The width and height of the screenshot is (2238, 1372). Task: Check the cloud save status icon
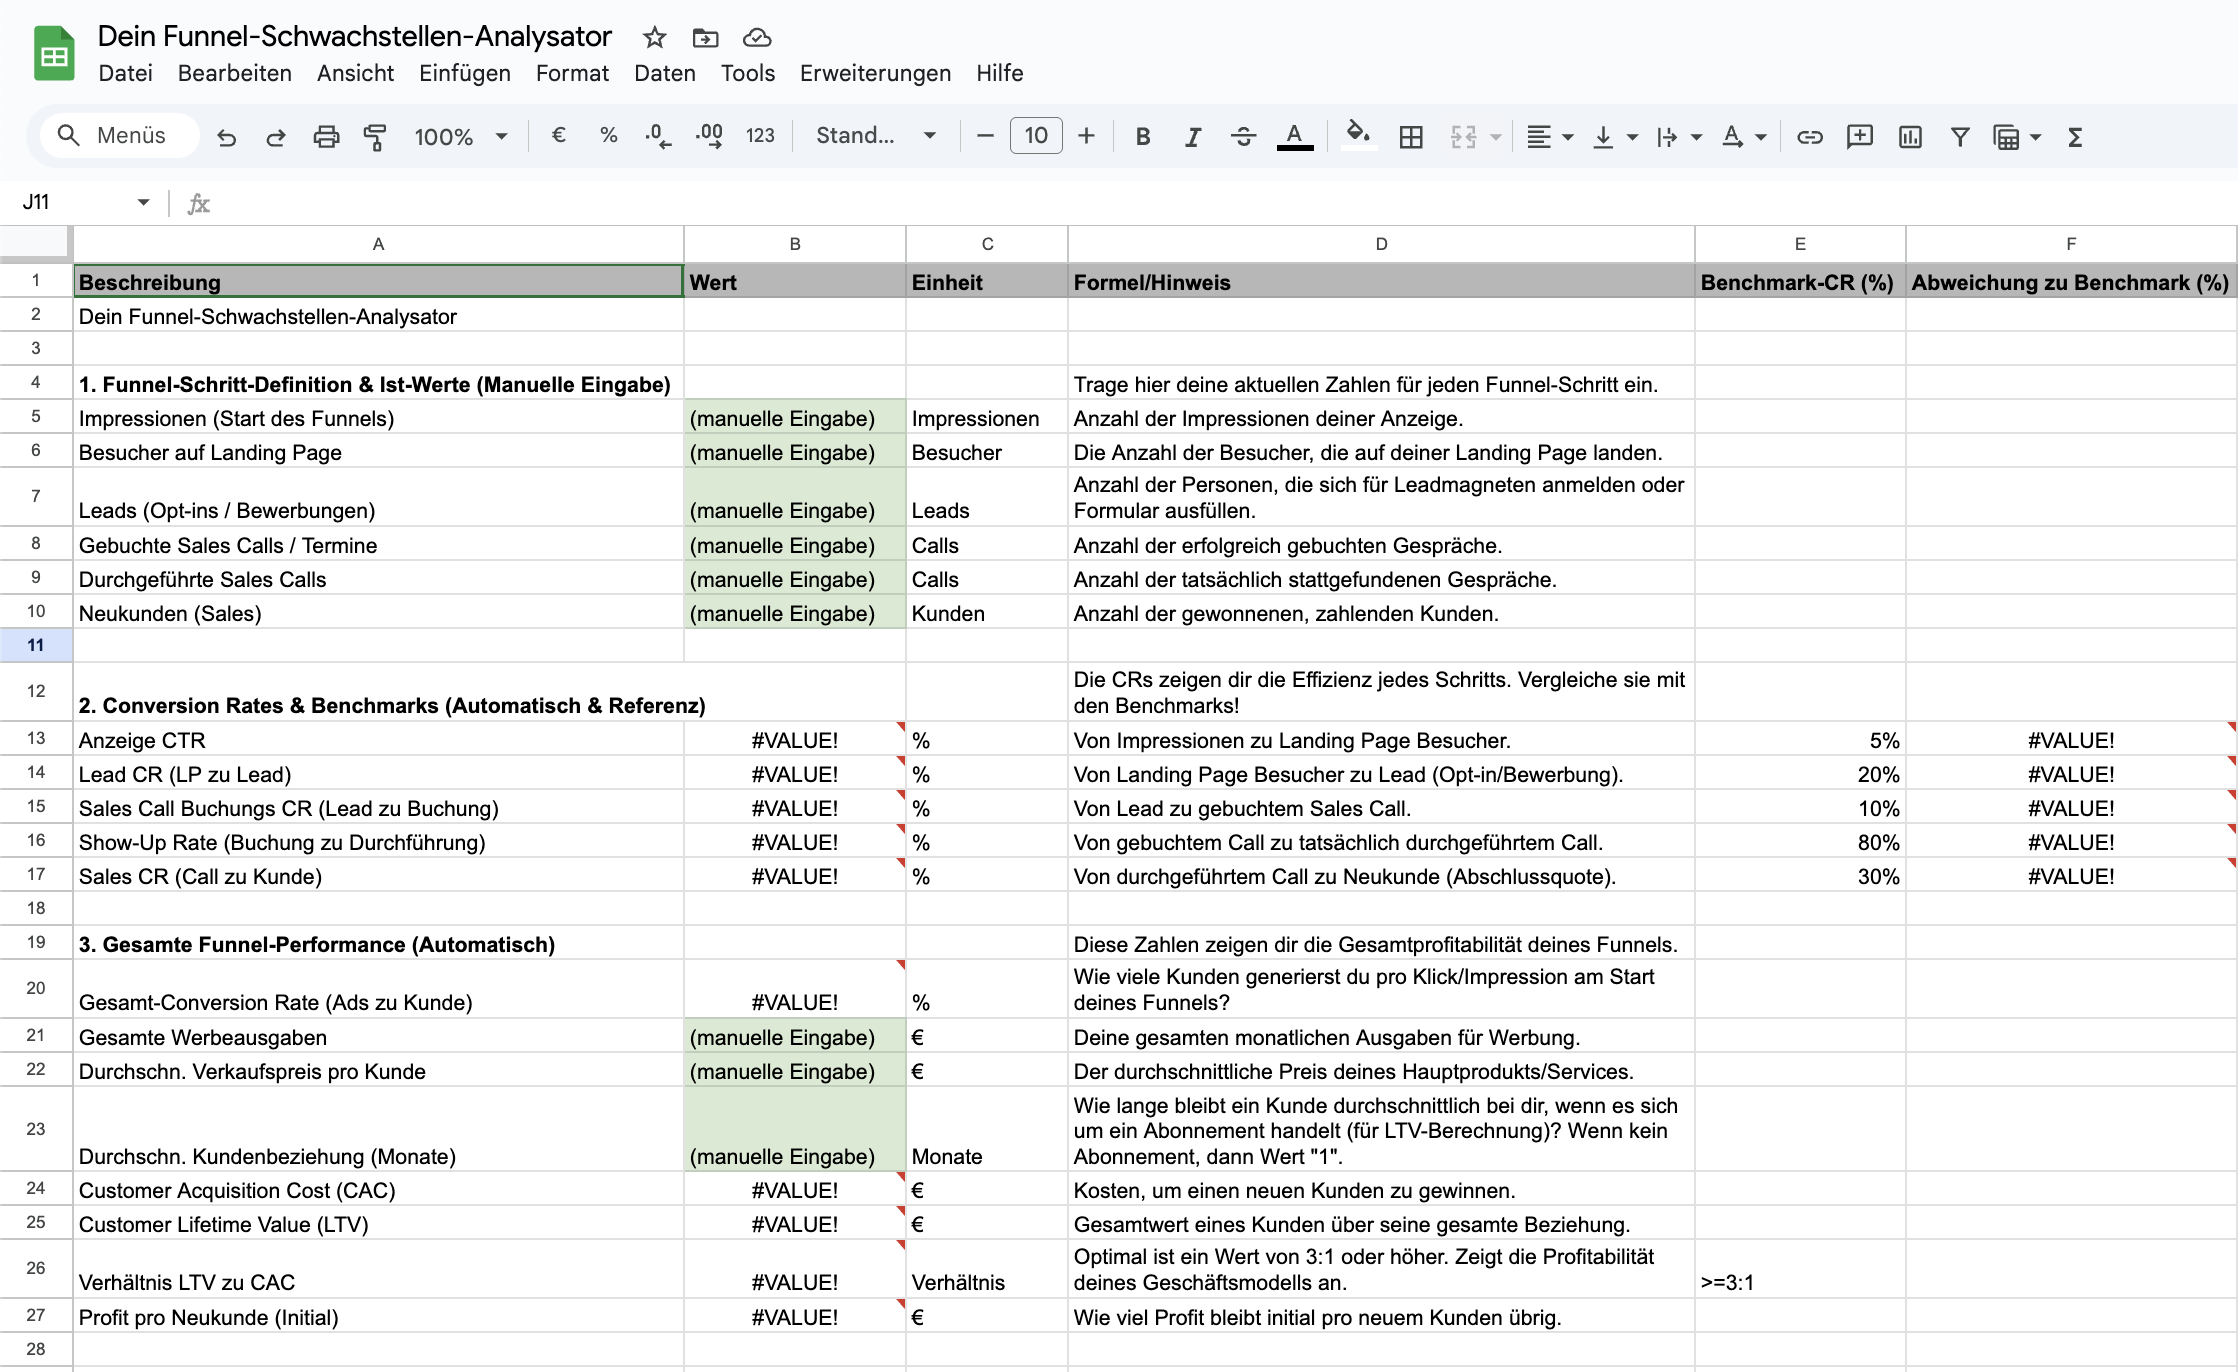(x=757, y=38)
